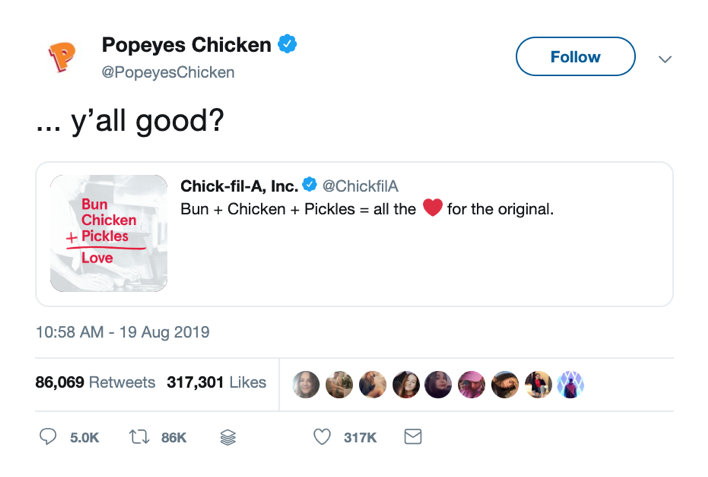Open the quoted Chick-fil-A tweet text
This screenshot has height=477, width=708.
(367, 210)
